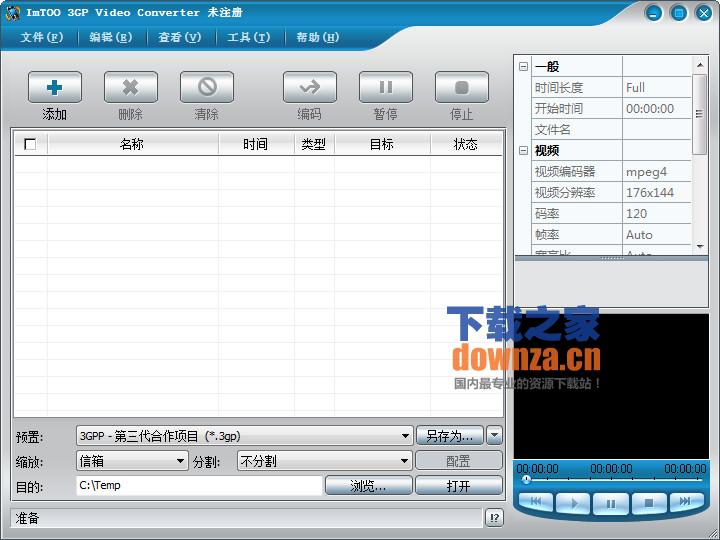Click the 浏览... (Browse) button
The width and height of the screenshot is (720, 540).
368,485
